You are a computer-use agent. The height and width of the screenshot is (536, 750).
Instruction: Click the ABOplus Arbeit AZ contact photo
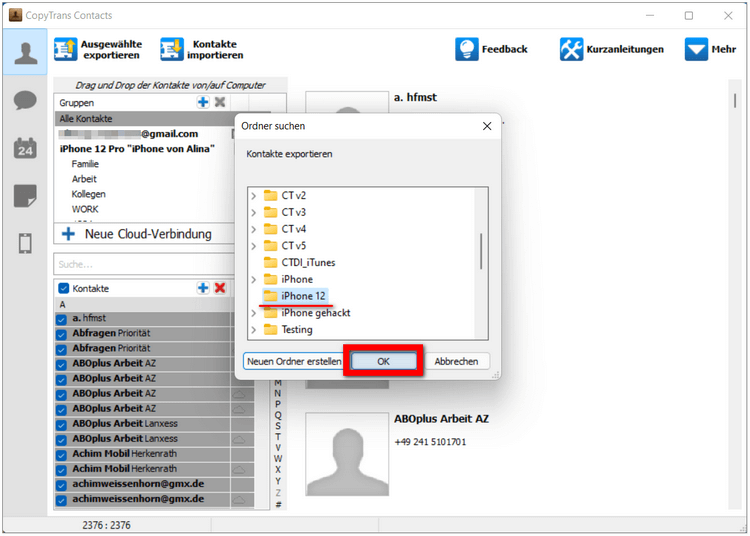tap(347, 454)
